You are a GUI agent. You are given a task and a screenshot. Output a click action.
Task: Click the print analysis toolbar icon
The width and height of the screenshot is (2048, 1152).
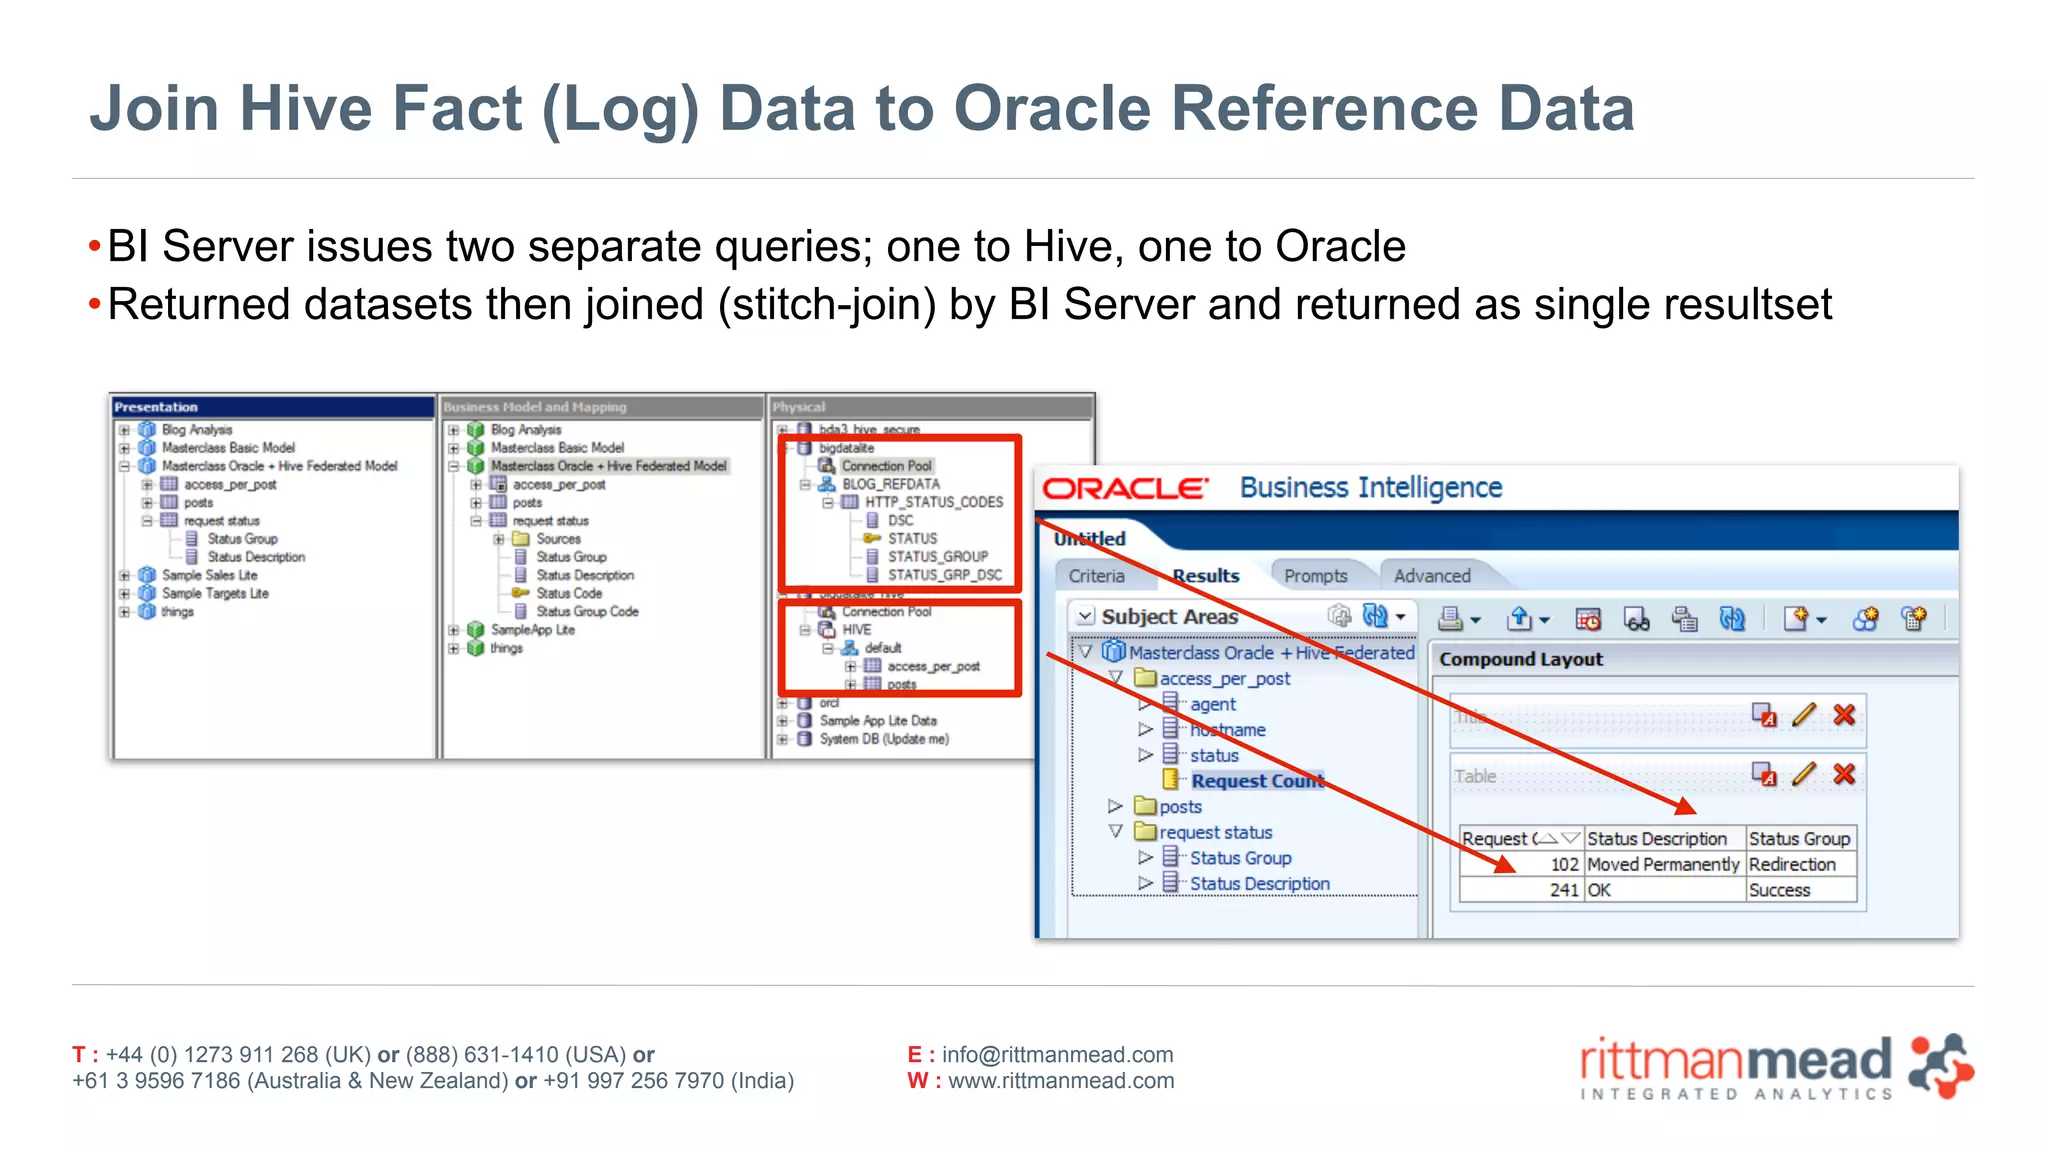click(1450, 619)
